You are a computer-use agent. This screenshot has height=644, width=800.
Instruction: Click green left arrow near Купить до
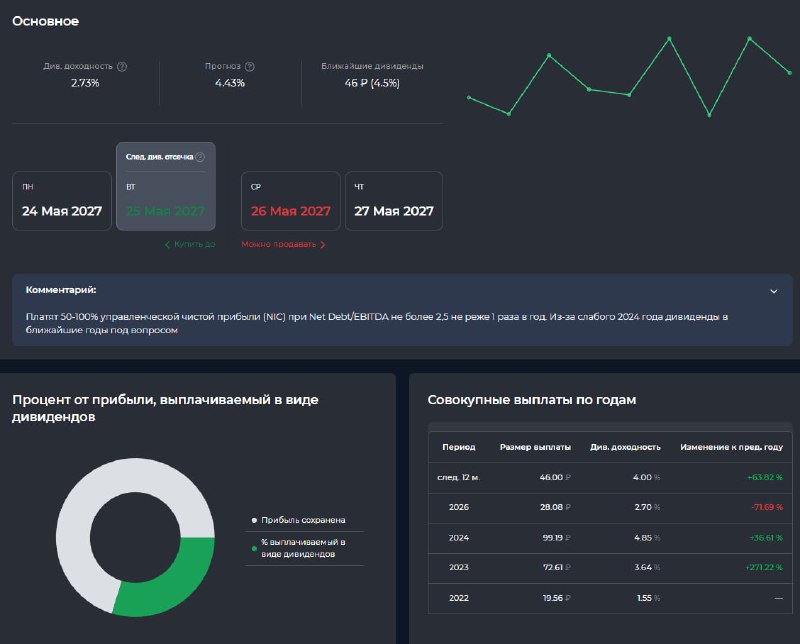tap(167, 245)
